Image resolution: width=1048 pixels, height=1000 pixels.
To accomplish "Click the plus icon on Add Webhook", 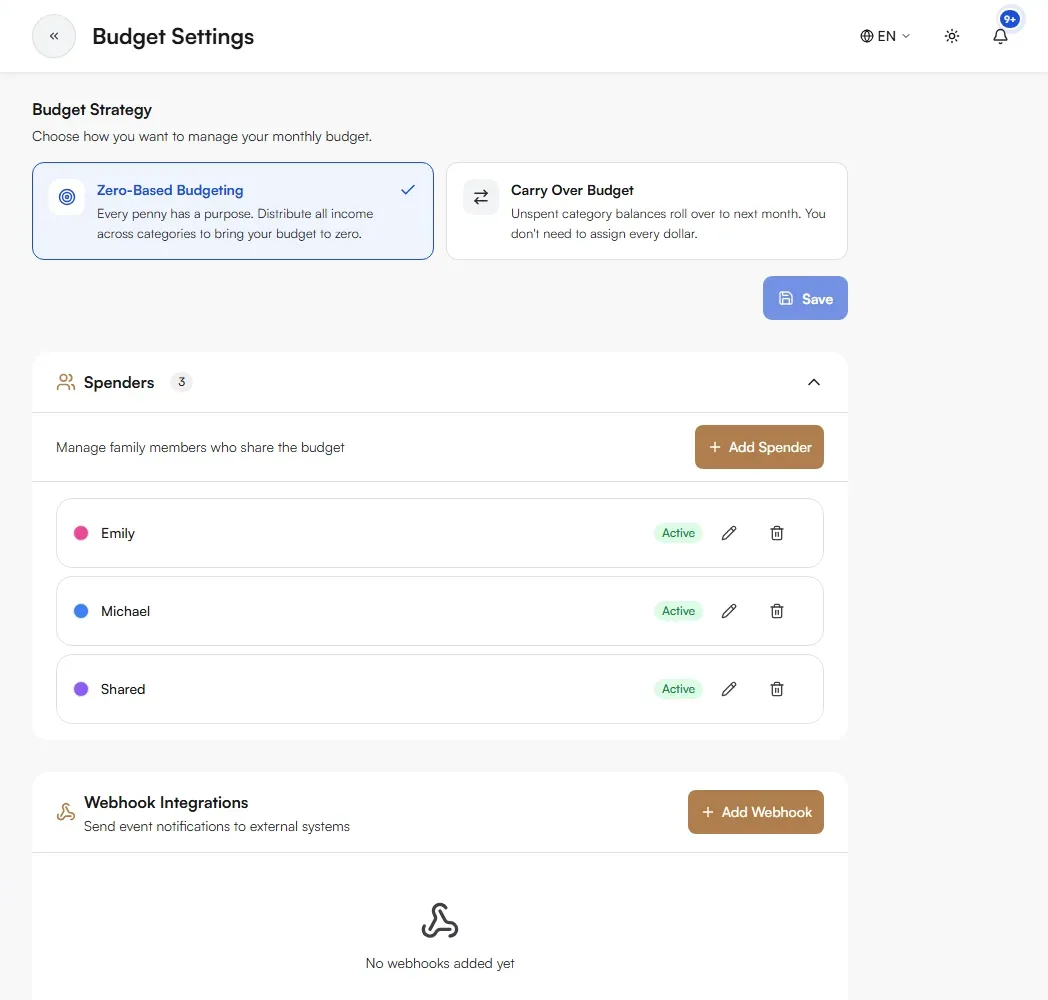I will coord(708,812).
